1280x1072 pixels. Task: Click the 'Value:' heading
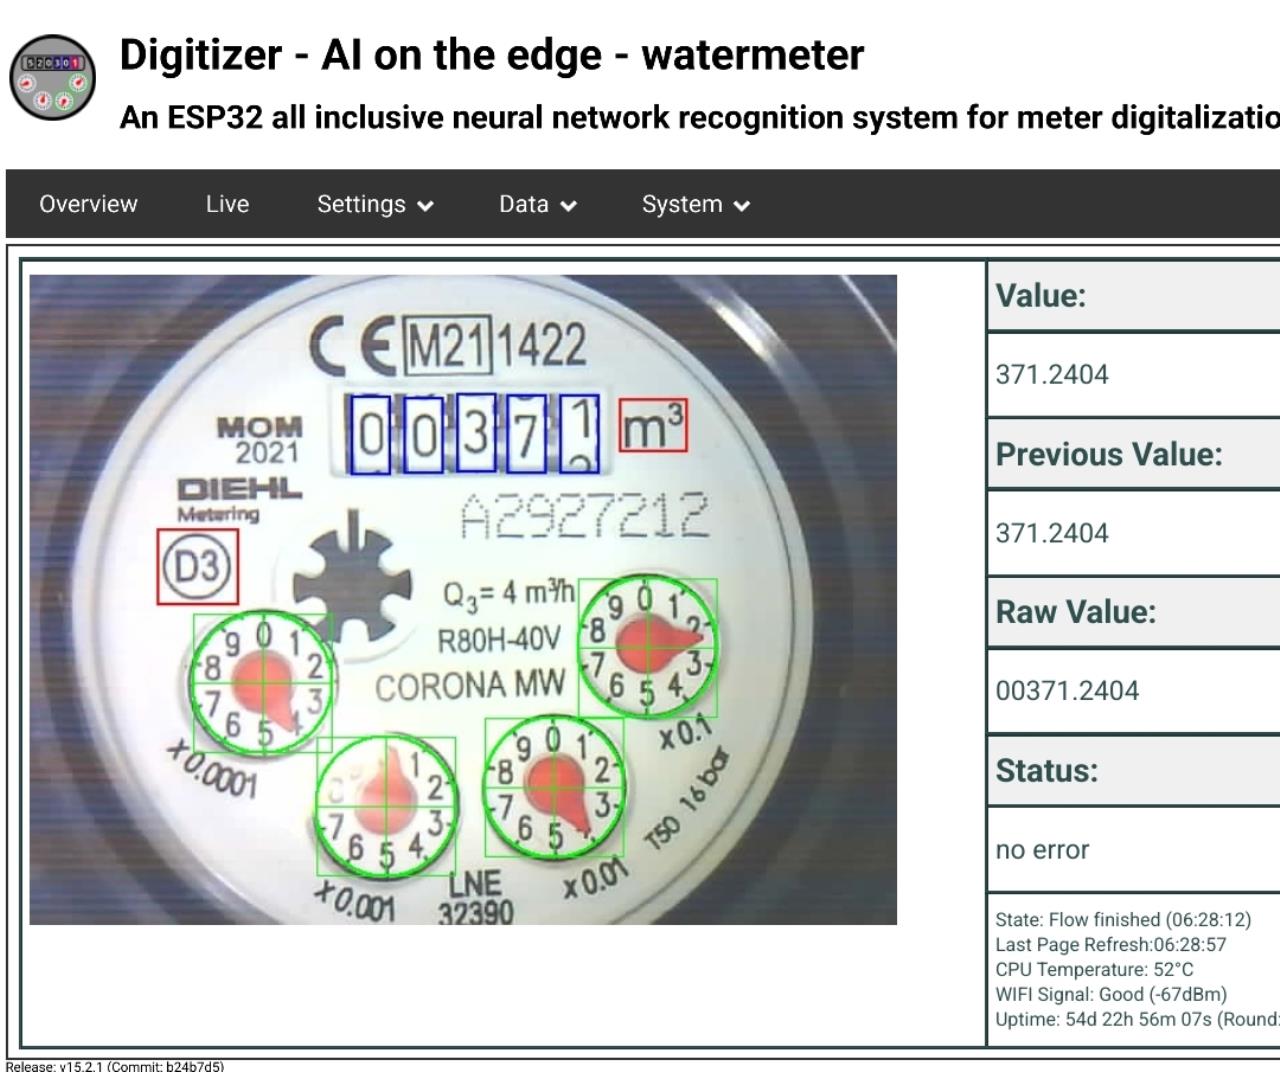coord(1041,295)
